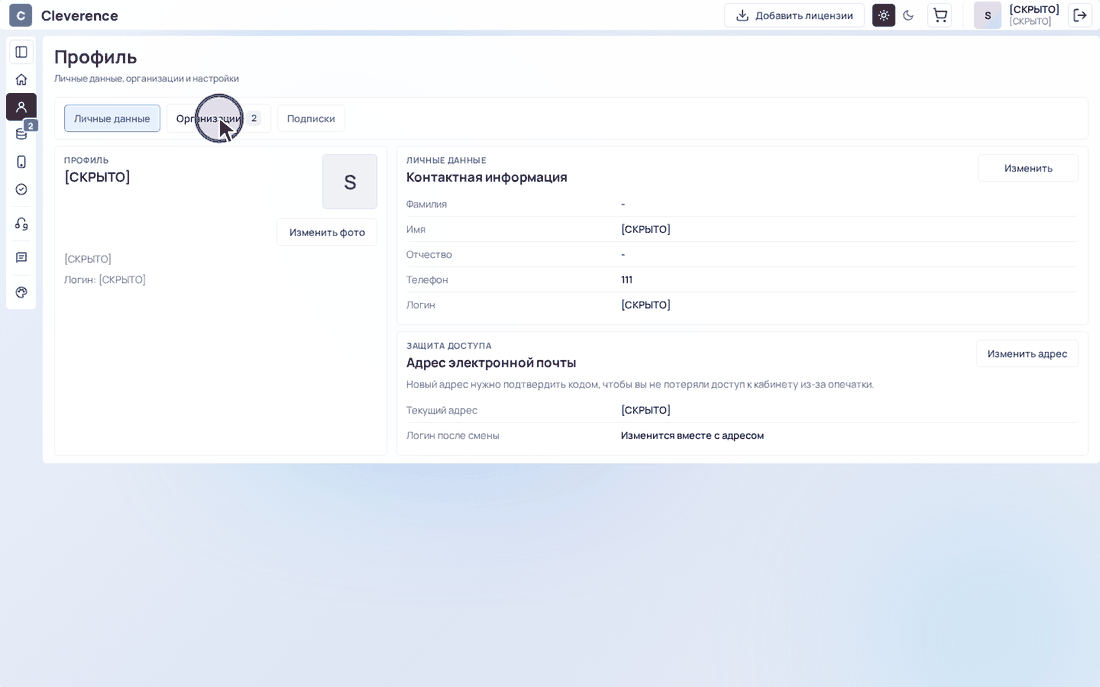Click the Cleverence brand name text
This screenshot has height=687, width=1100.
point(79,15)
